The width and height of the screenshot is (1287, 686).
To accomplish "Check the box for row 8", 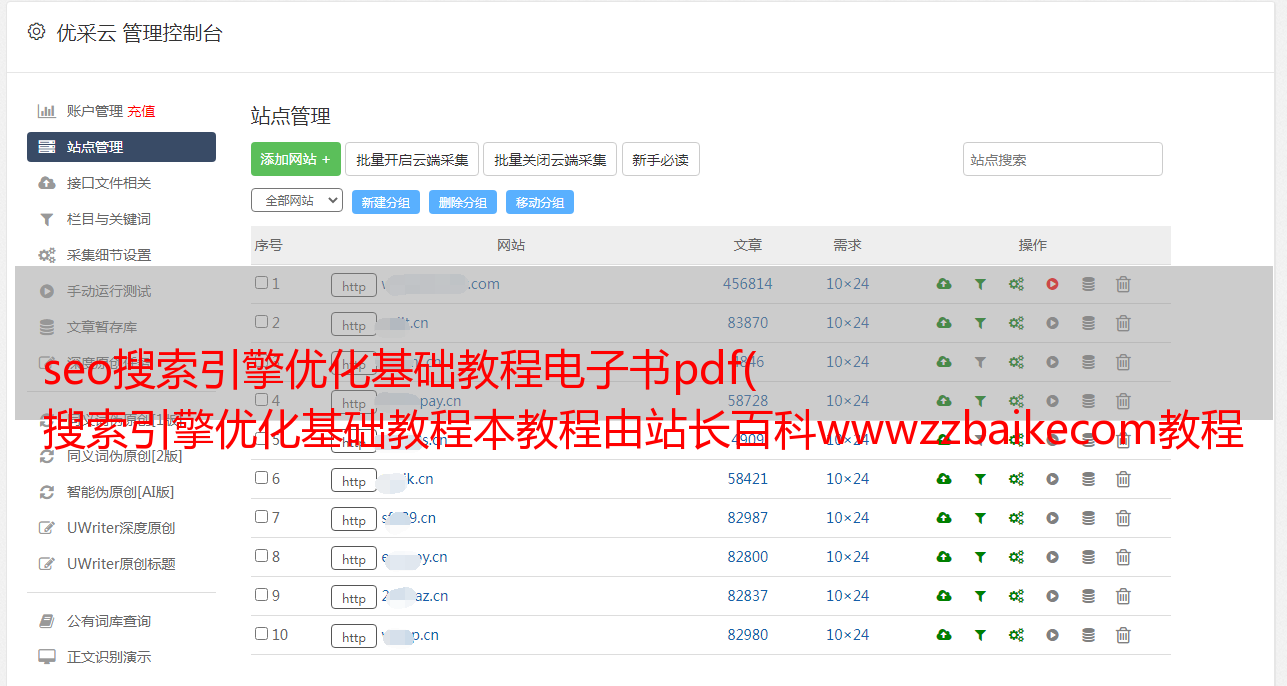I will (x=261, y=556).
